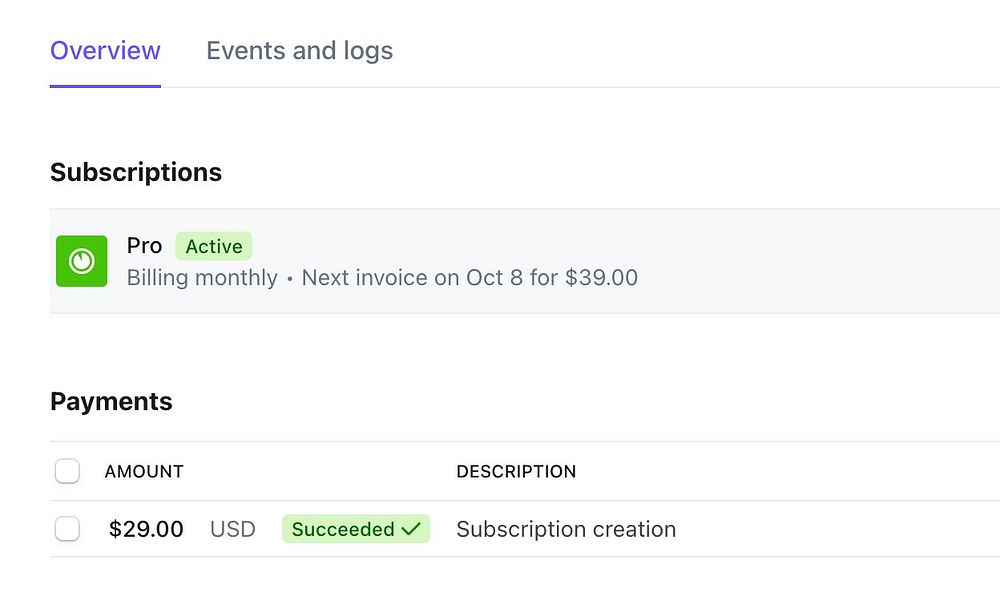This screenshot has width=1000, height=604.
Task: Click the Next invoice on Oct 8 text
Action: (412, 277)
